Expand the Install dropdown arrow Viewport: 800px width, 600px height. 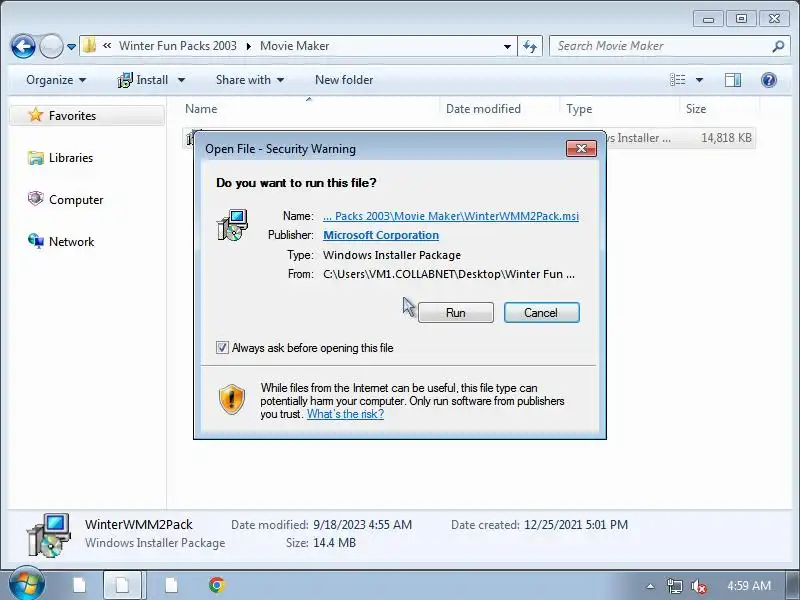181,80
